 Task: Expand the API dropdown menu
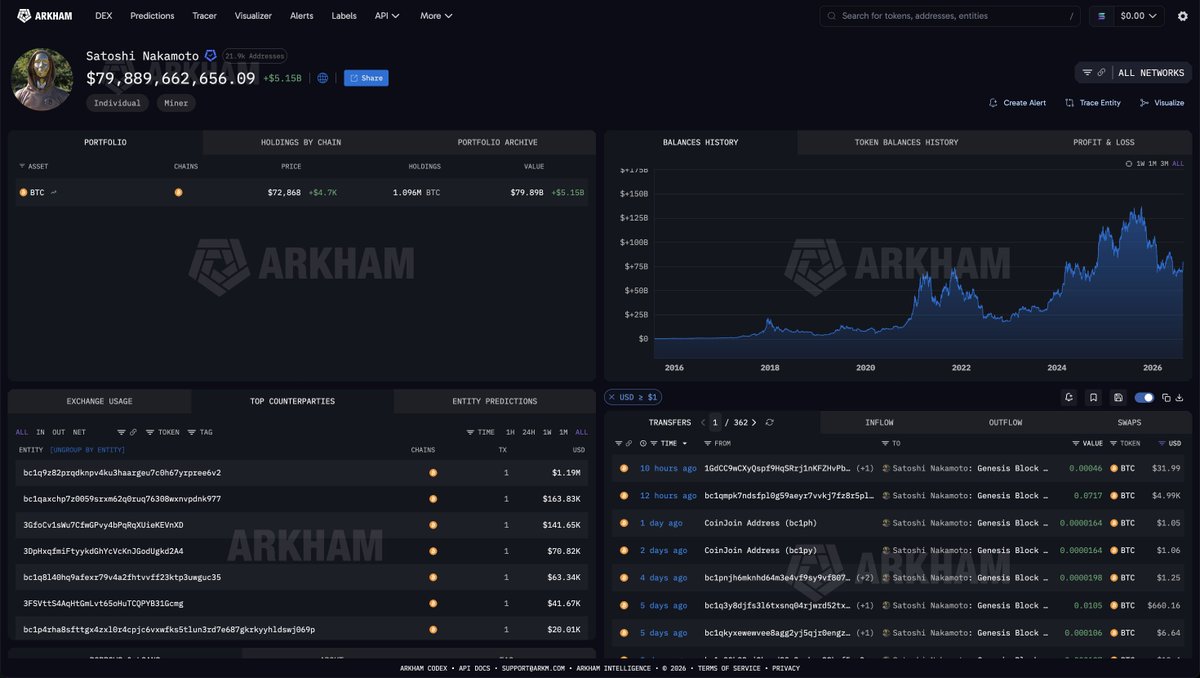click(x=387, y=16)
